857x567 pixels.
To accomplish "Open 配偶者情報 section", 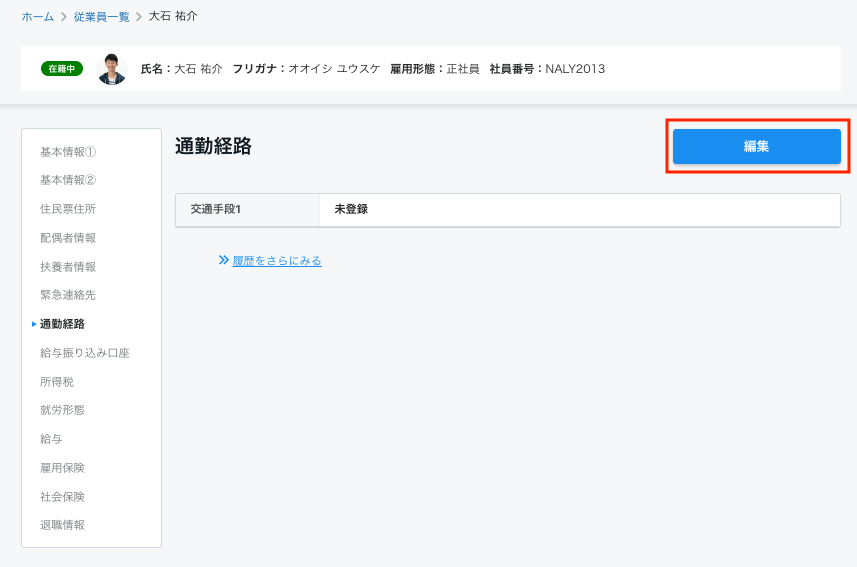I will tap(68, 238).
